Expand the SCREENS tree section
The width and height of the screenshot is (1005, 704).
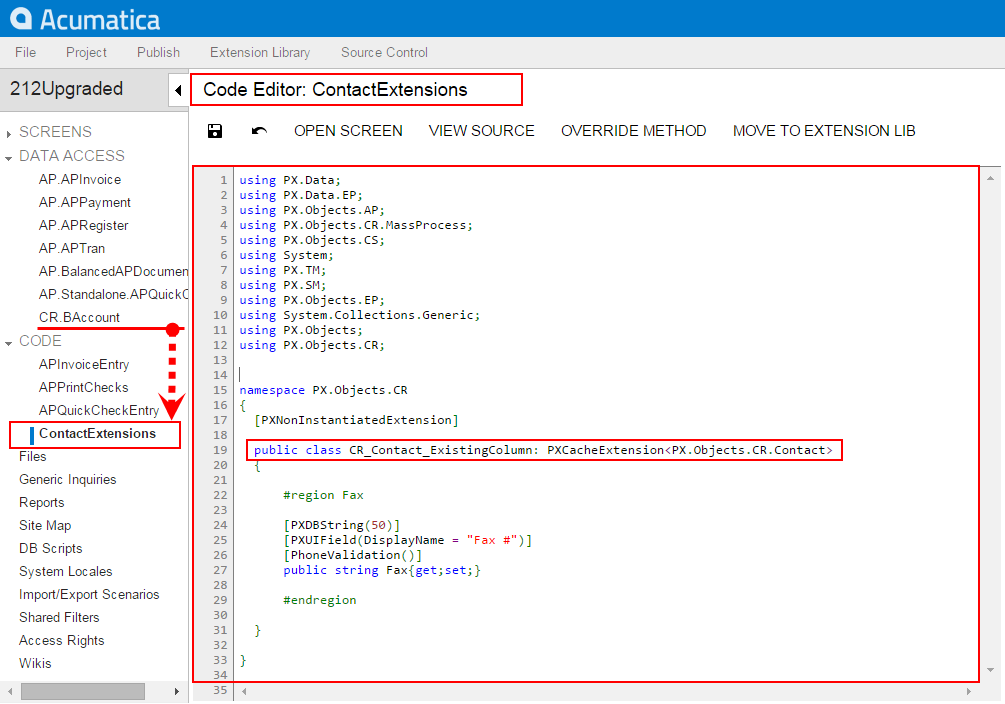(9, 133)
